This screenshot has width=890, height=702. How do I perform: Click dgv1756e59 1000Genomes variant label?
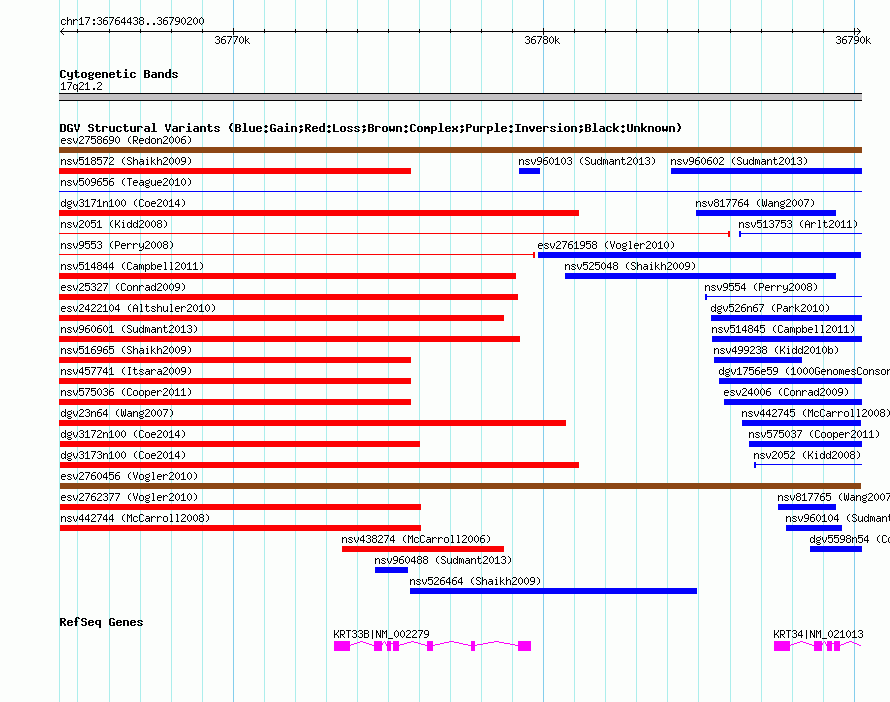[x=804, y=371]
